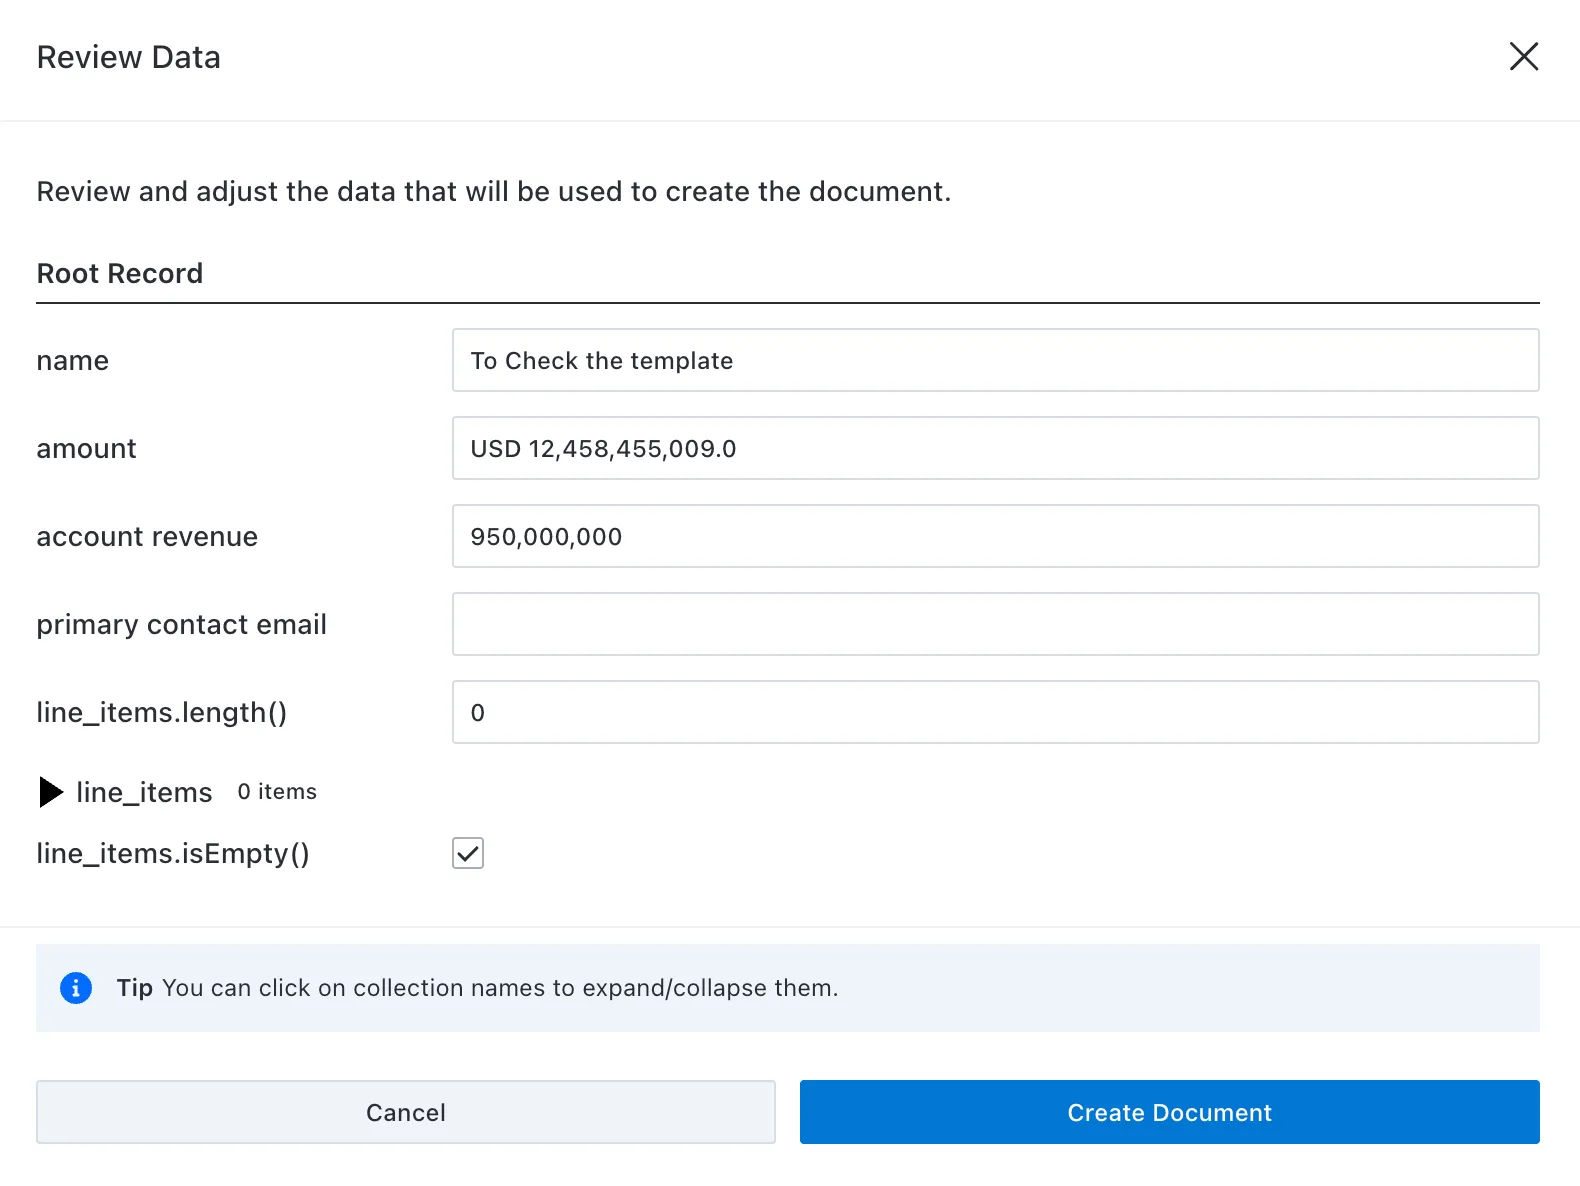
Task: Click the Create Document button
Action: tap(1170, 1112)
